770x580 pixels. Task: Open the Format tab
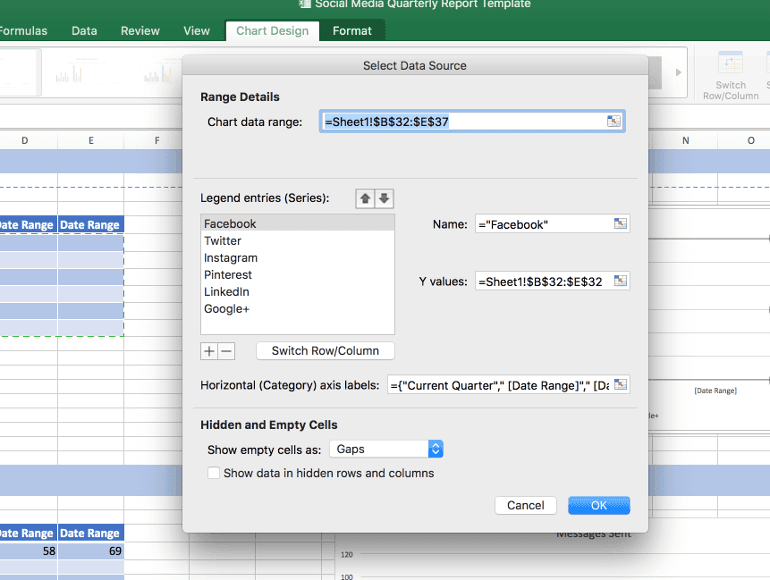[x=352, y=31]
